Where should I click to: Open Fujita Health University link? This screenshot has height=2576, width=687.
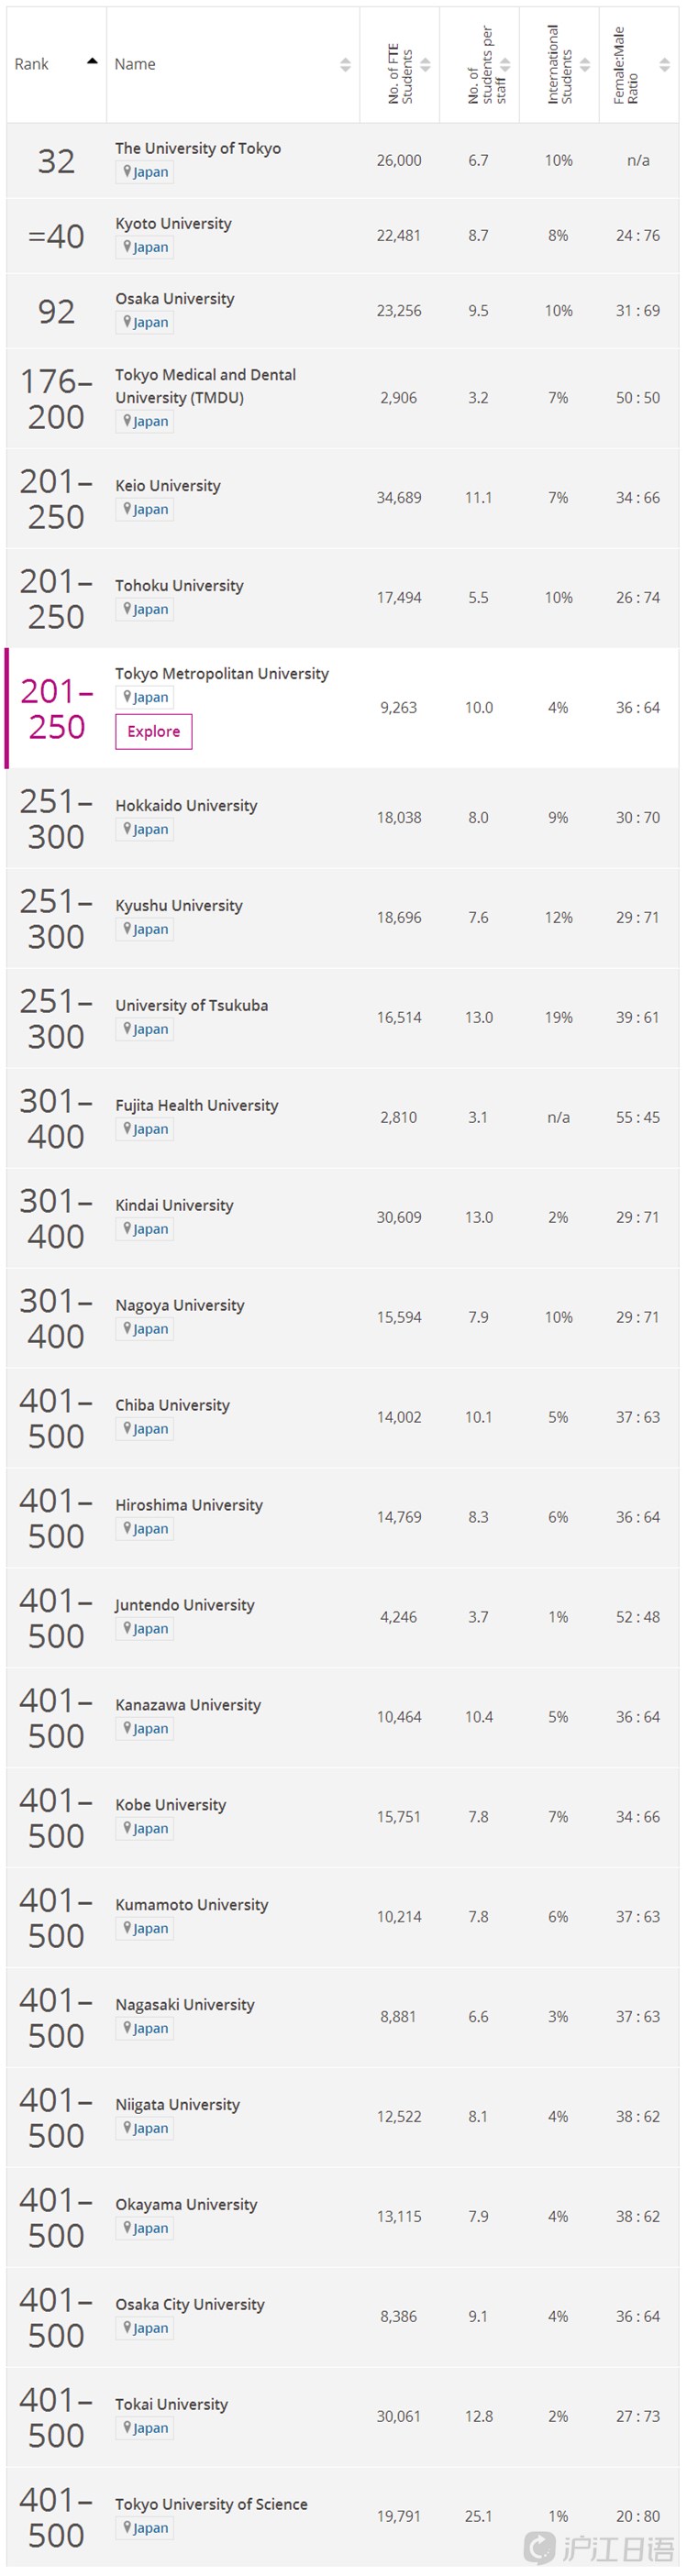[197, 1105]
